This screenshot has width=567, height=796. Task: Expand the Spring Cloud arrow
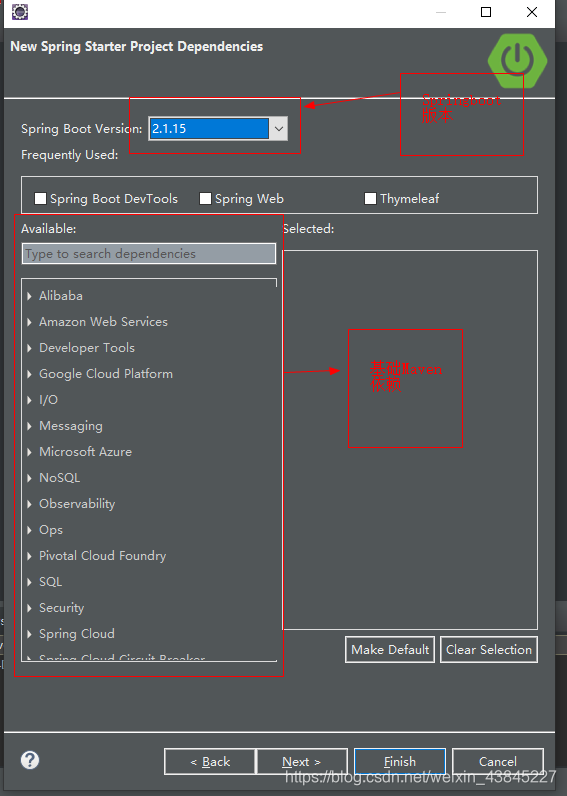(x=29, y=634)
